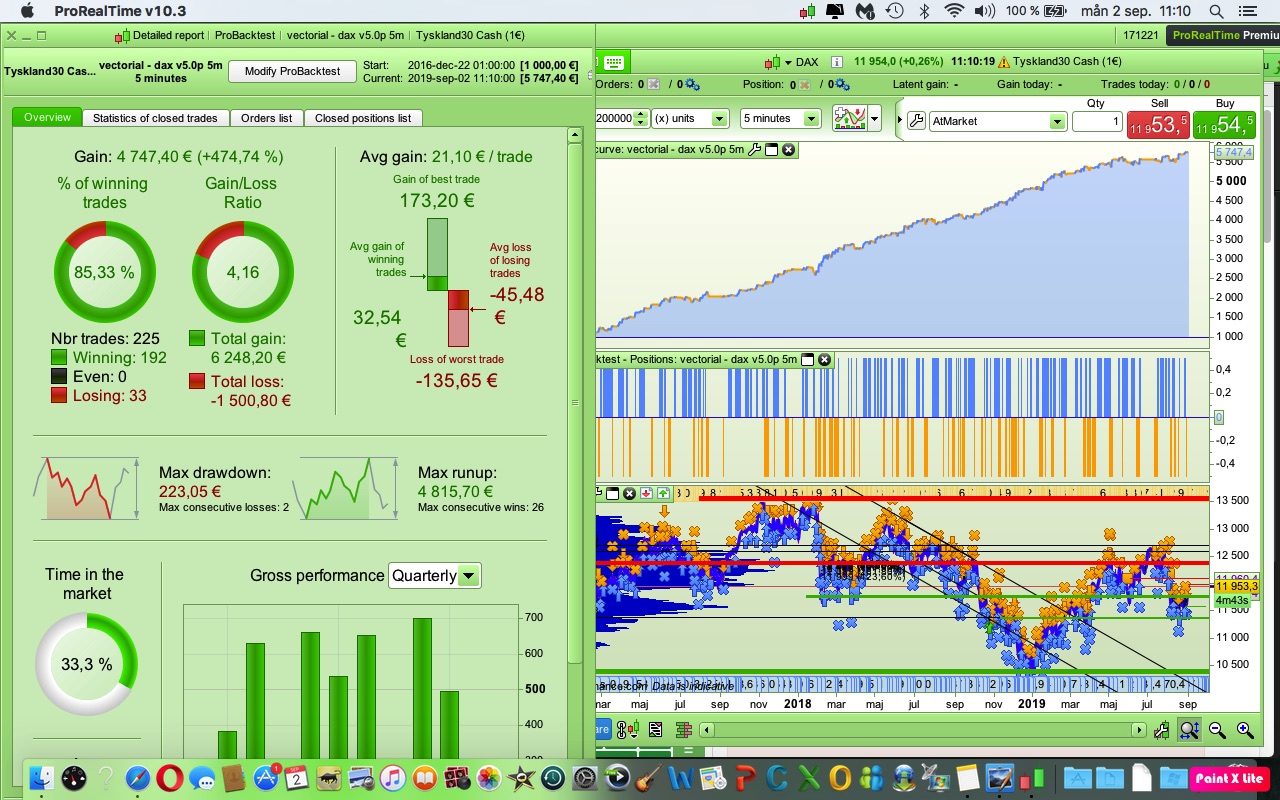Click the Max runup thumbnail chart

[345, 488]
